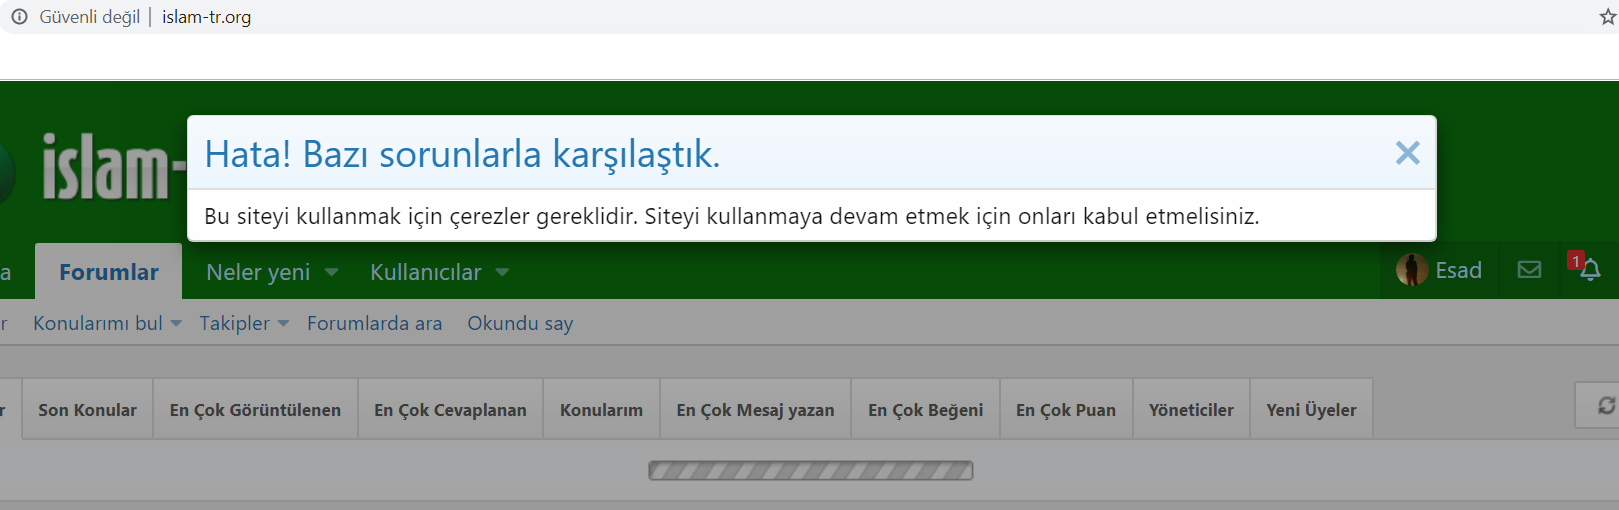Click the islam-tr.org address bar URL
The height and width of the screenshot is (510, 1619).
tap(206, 17)
